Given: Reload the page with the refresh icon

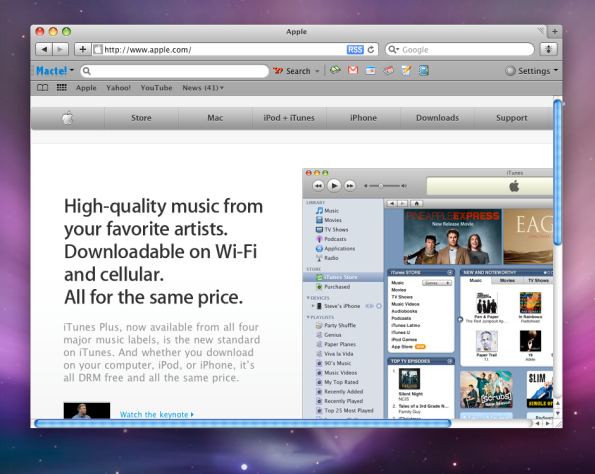Looking at the screenshot, I should 371,50.
